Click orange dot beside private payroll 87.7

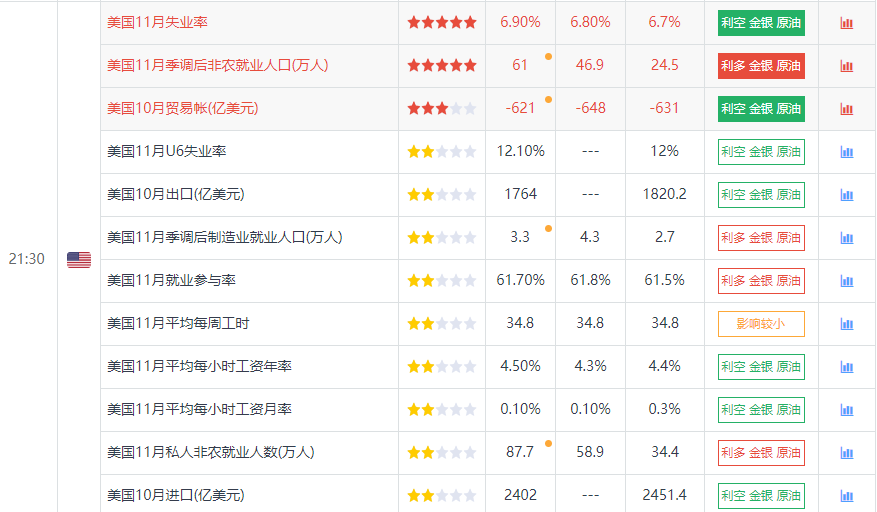coord(548,443)
